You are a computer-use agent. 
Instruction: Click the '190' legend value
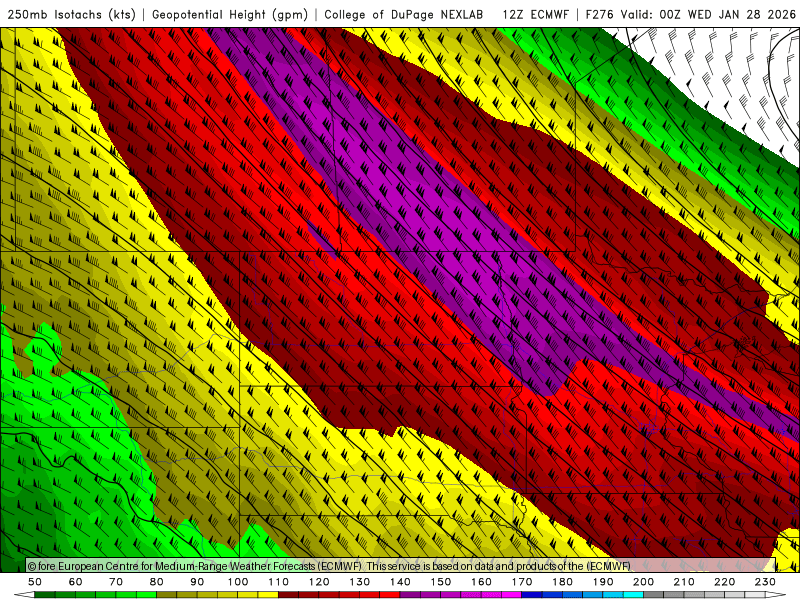[x=603, y=582]
